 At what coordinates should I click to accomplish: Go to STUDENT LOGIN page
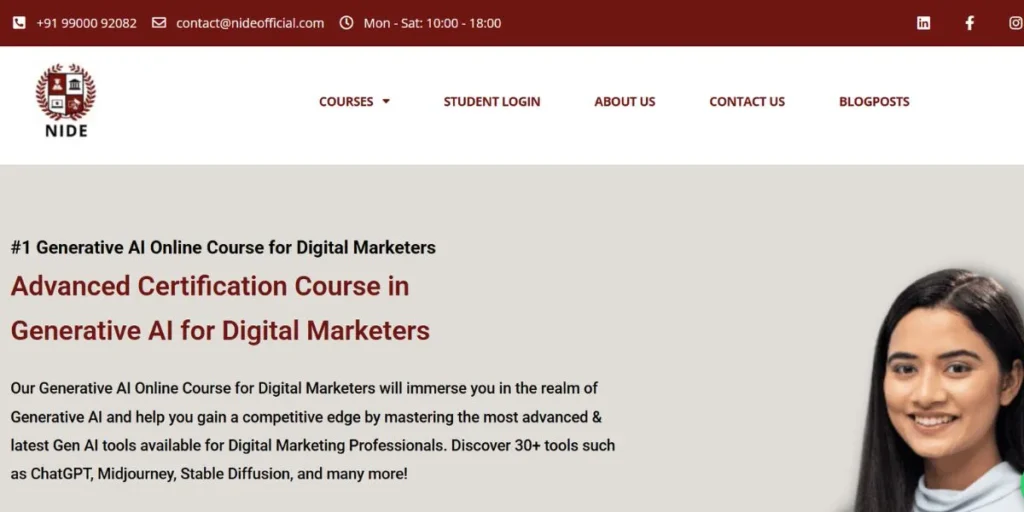point(492,101)
